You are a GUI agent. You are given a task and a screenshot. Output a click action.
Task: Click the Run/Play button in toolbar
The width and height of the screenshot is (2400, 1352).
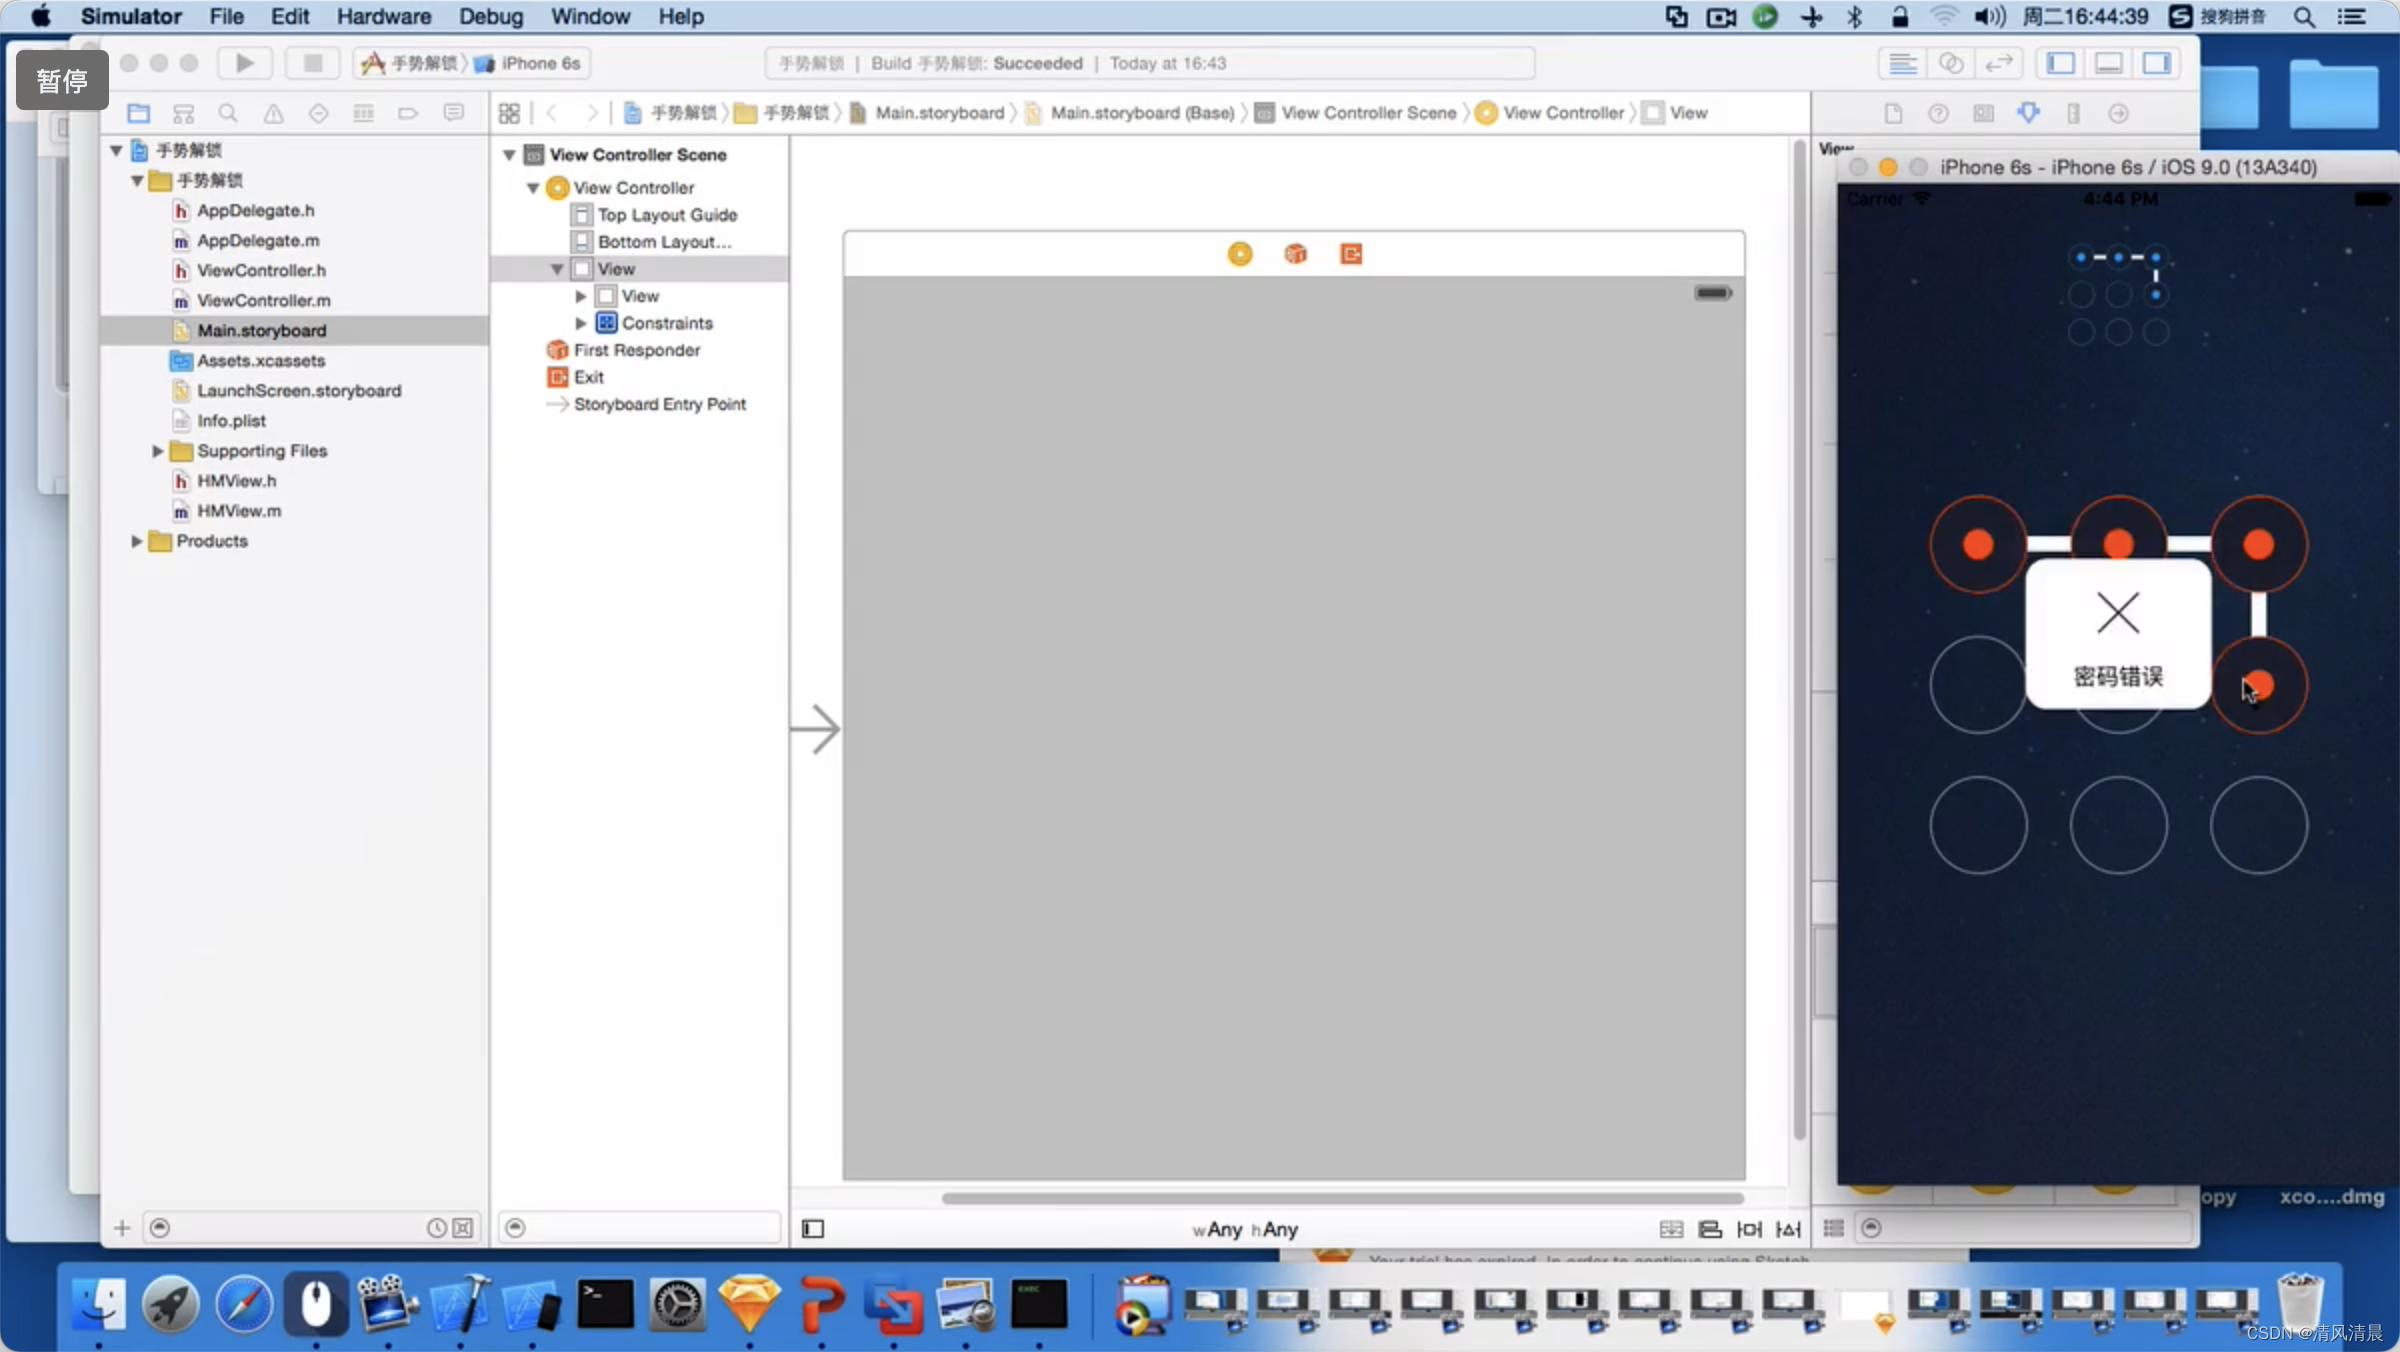tap(242, 63)
